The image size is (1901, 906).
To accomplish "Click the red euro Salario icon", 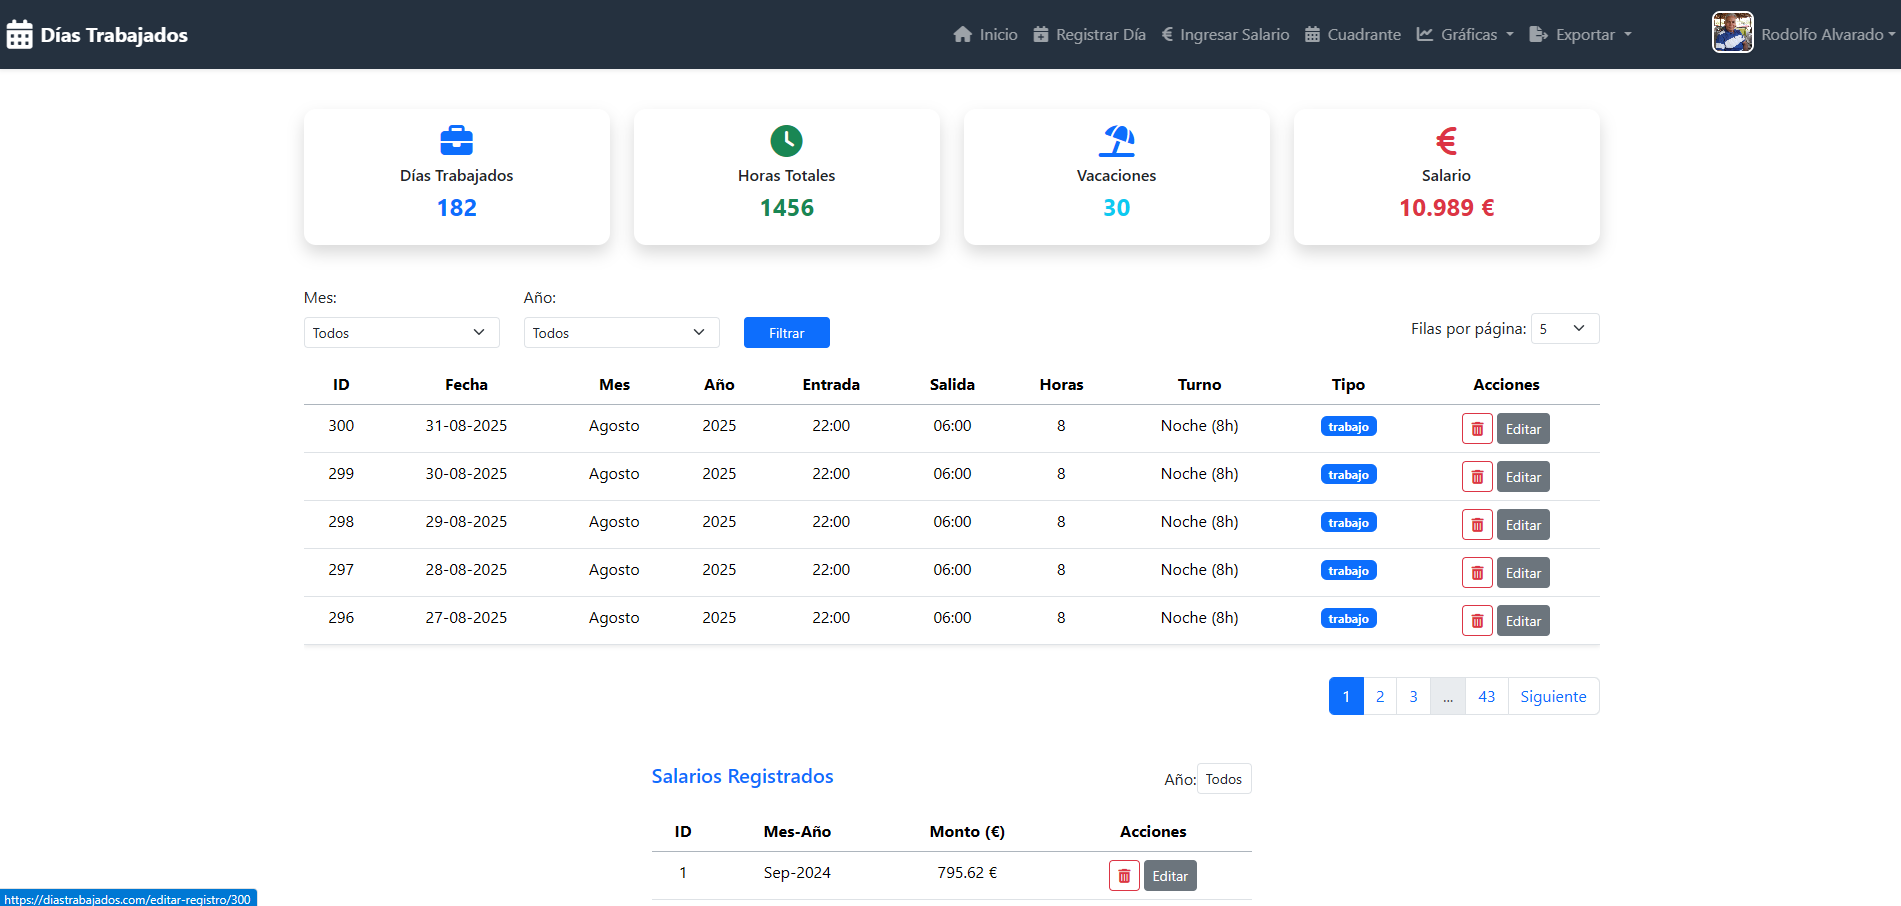I will [1446, 141].
